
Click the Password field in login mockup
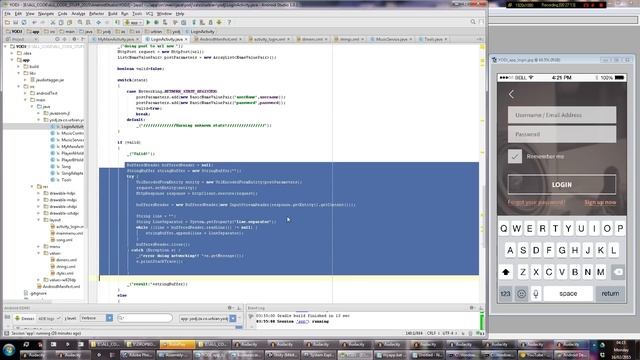pyautogui.click(x=562, y=134)
